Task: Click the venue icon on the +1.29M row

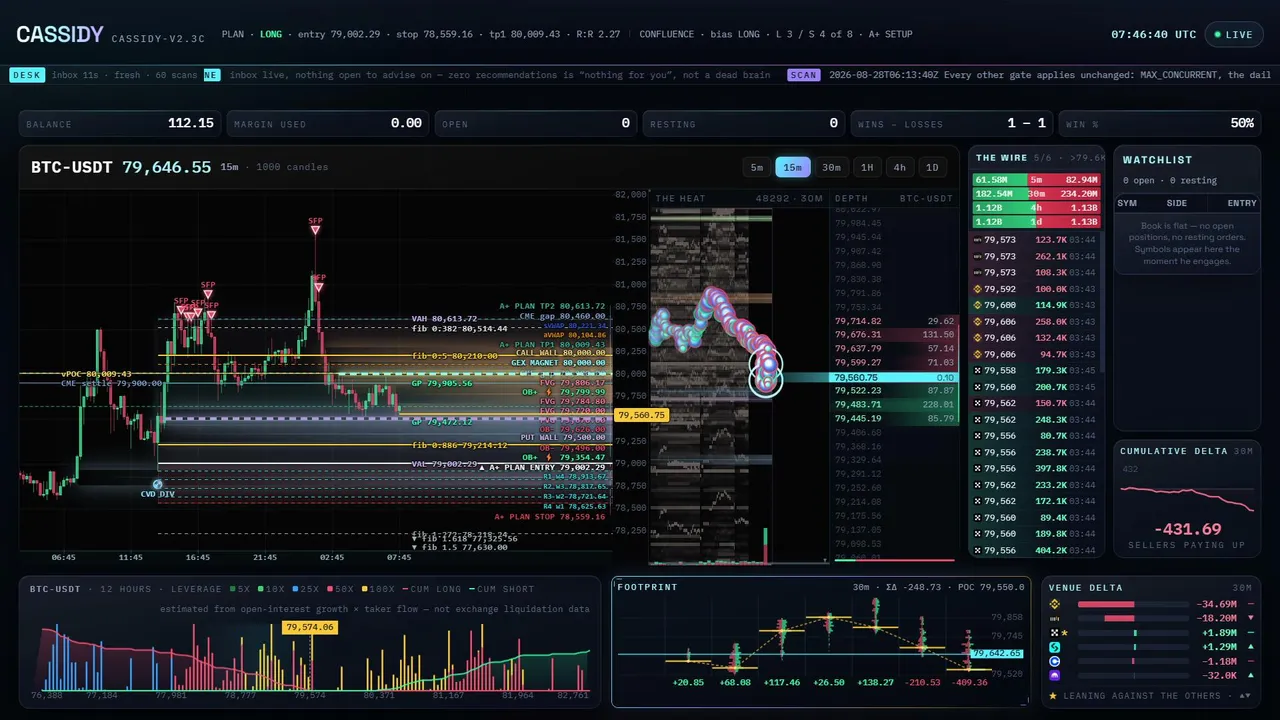Action: click(x=1054, y=647)
